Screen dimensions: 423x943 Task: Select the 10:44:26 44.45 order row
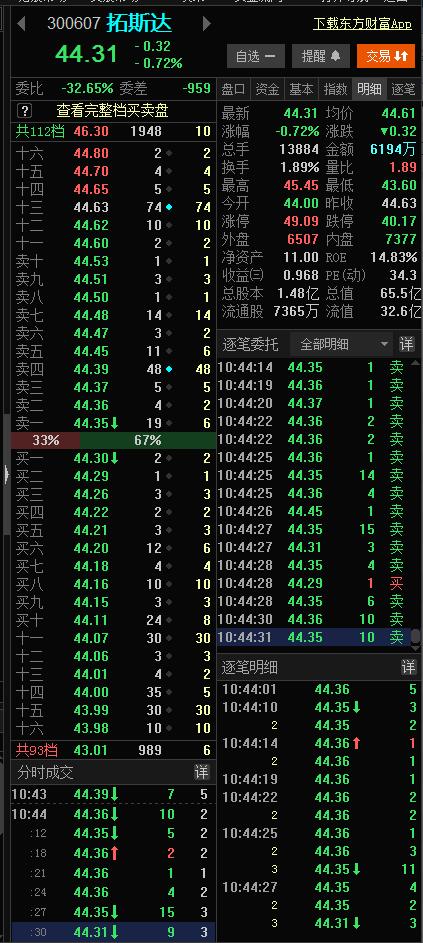pos(313,511)
